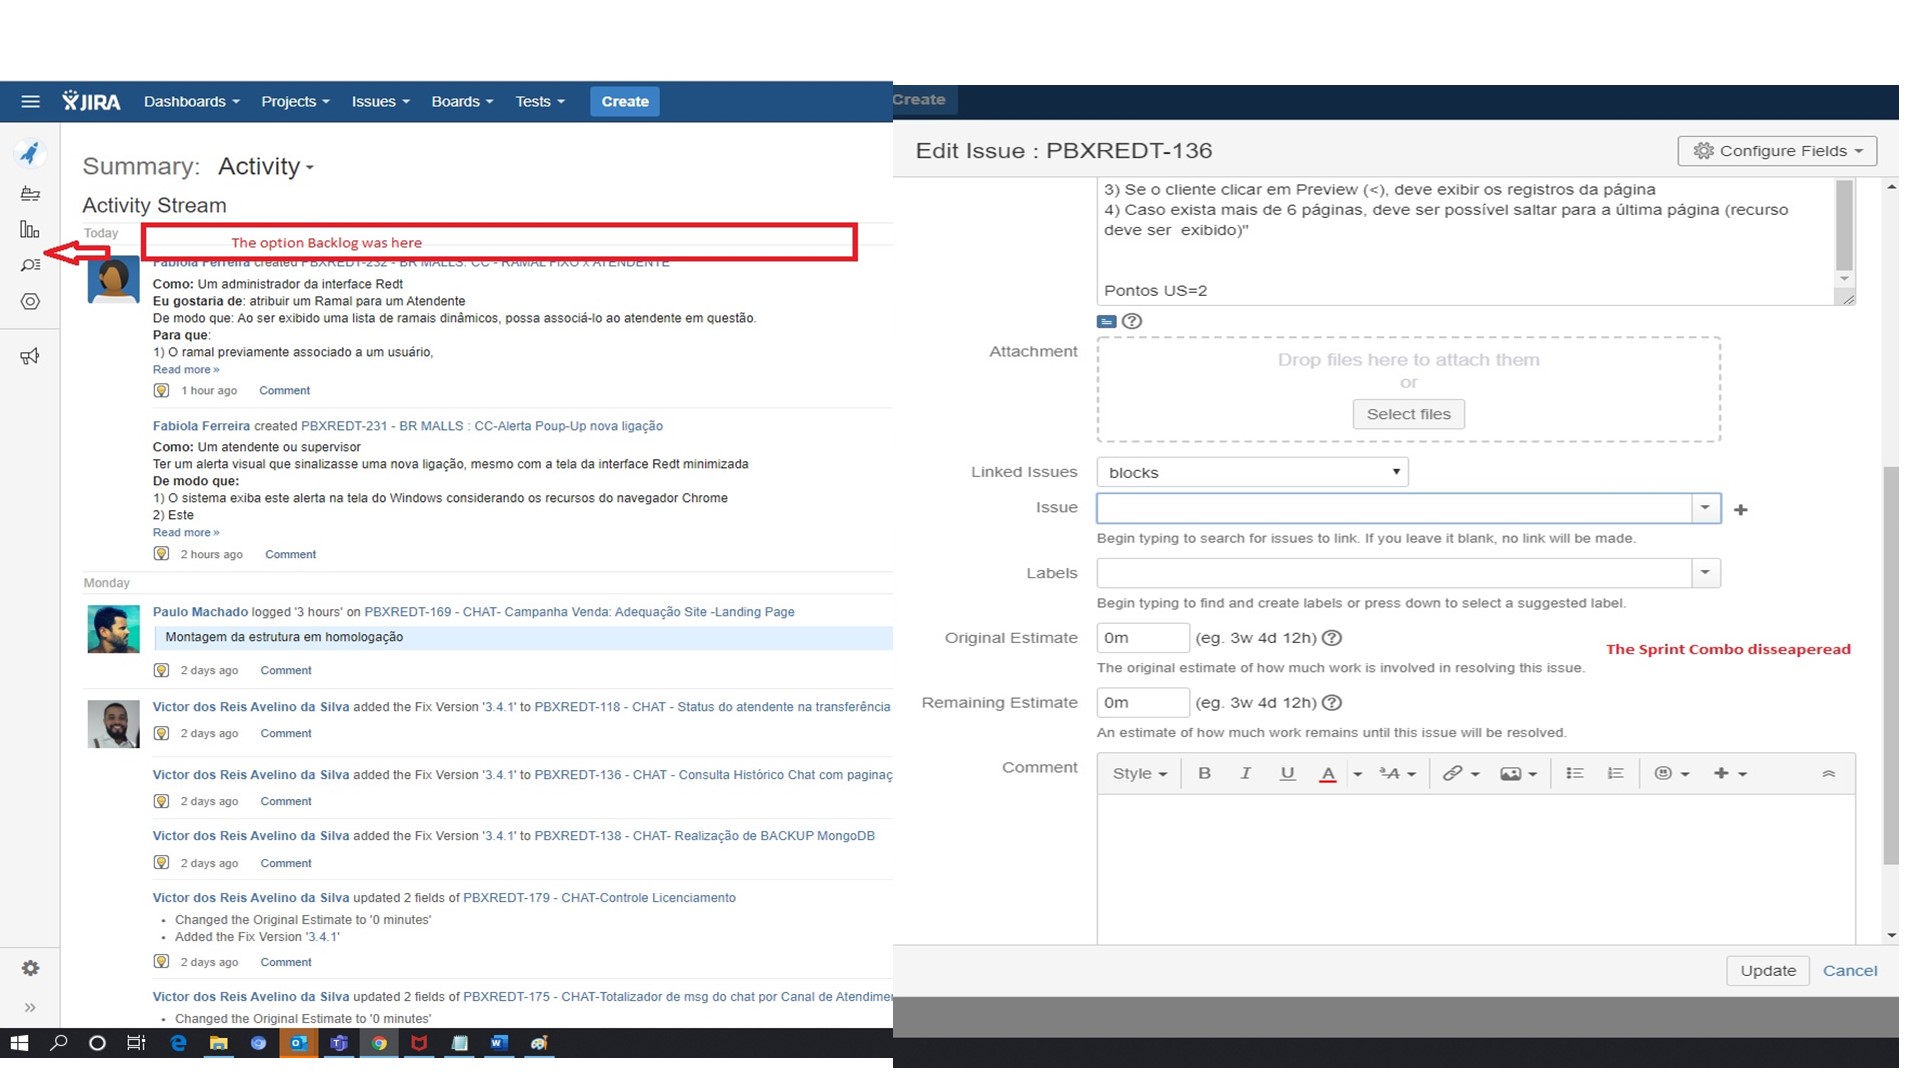
Task: Click help icon next to Remaining Estimate
Action: [x=1332, y=703]
